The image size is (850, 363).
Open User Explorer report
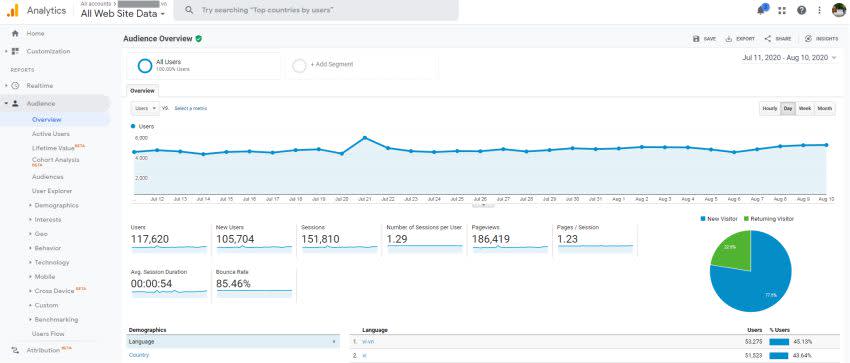pyautogui.click(x=52, y=191)
